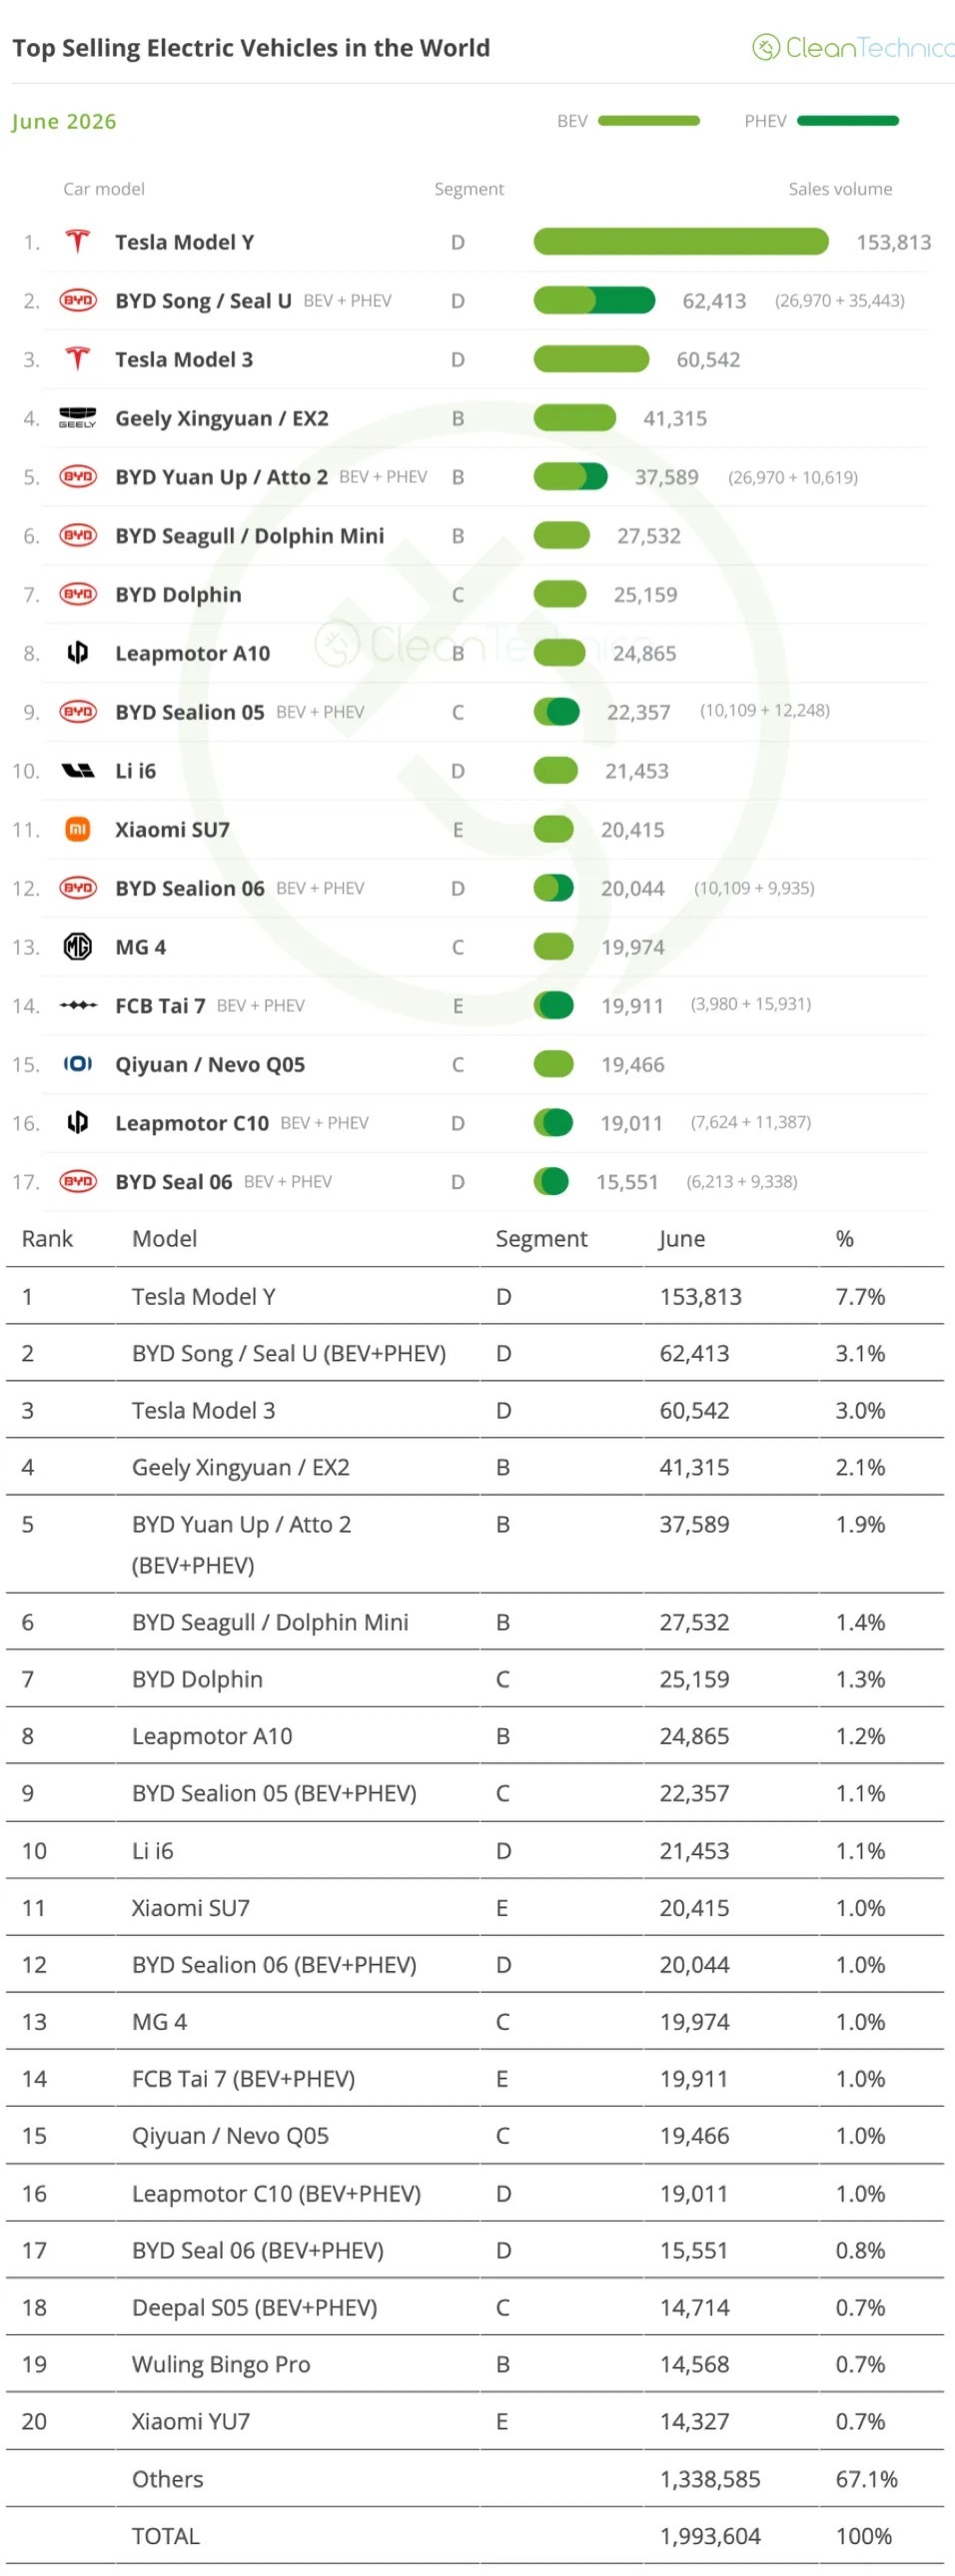Image resolution: width=955 pixels, height=2576 pixels.
Task: Click the June column header in table
Action: coord(682,1239)
